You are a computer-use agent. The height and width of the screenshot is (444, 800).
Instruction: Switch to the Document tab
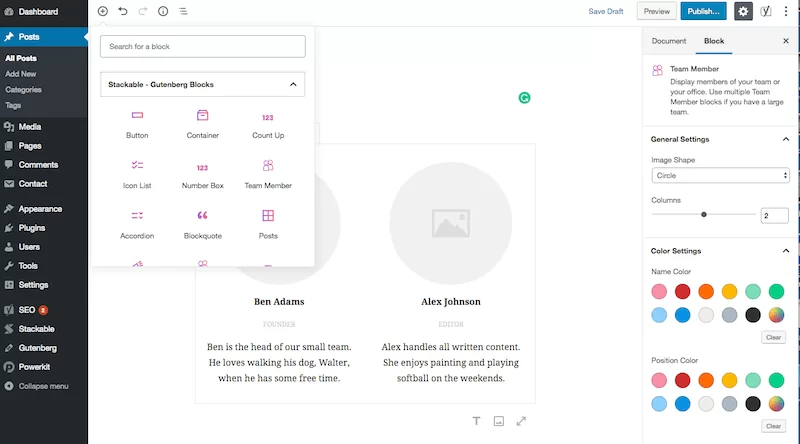point(669,41)
